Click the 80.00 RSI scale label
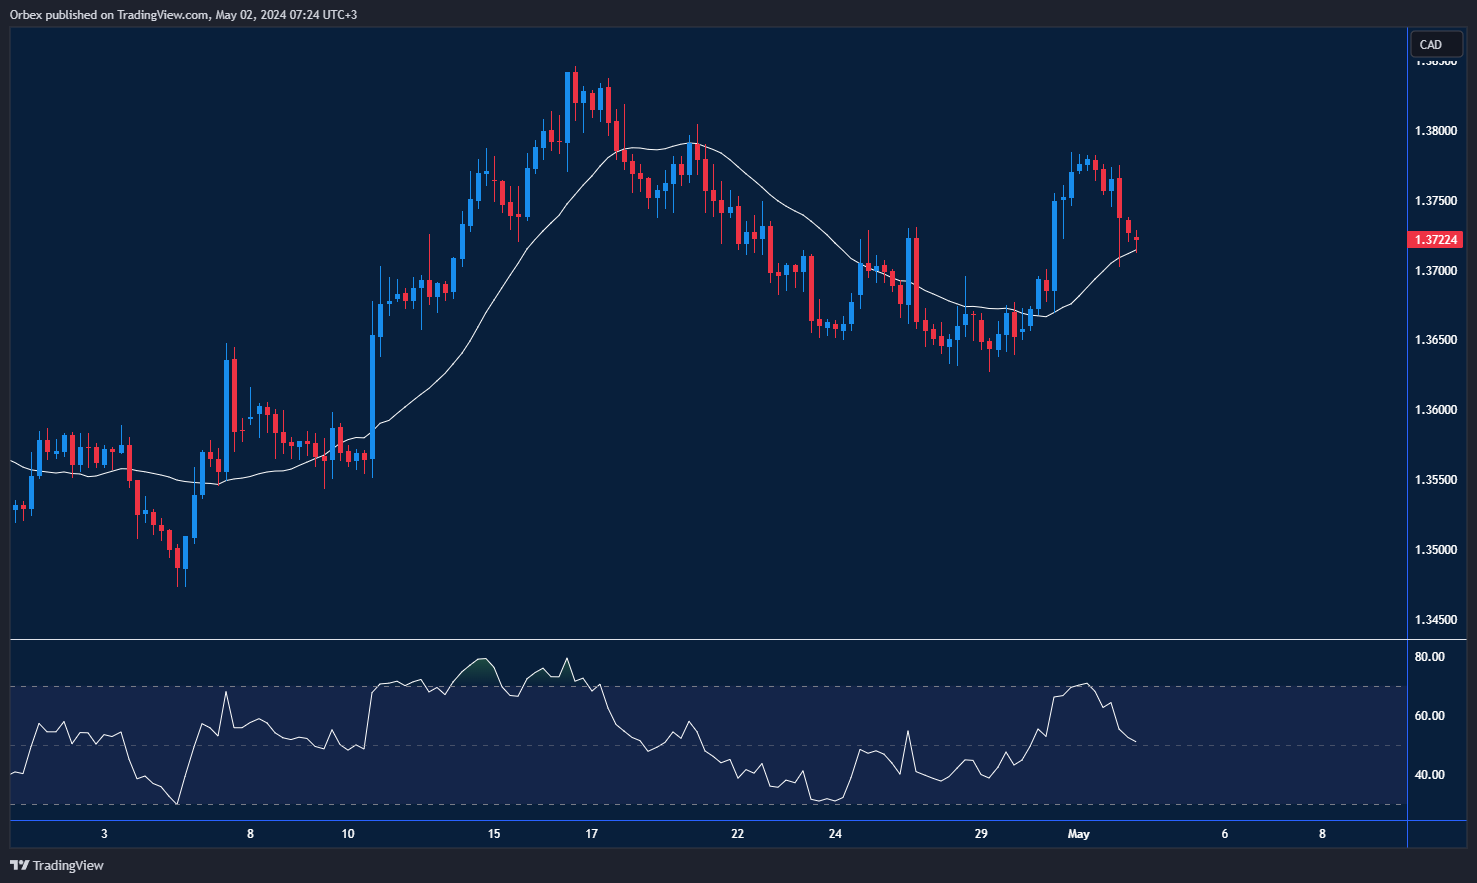 [x=1429, y=657]
